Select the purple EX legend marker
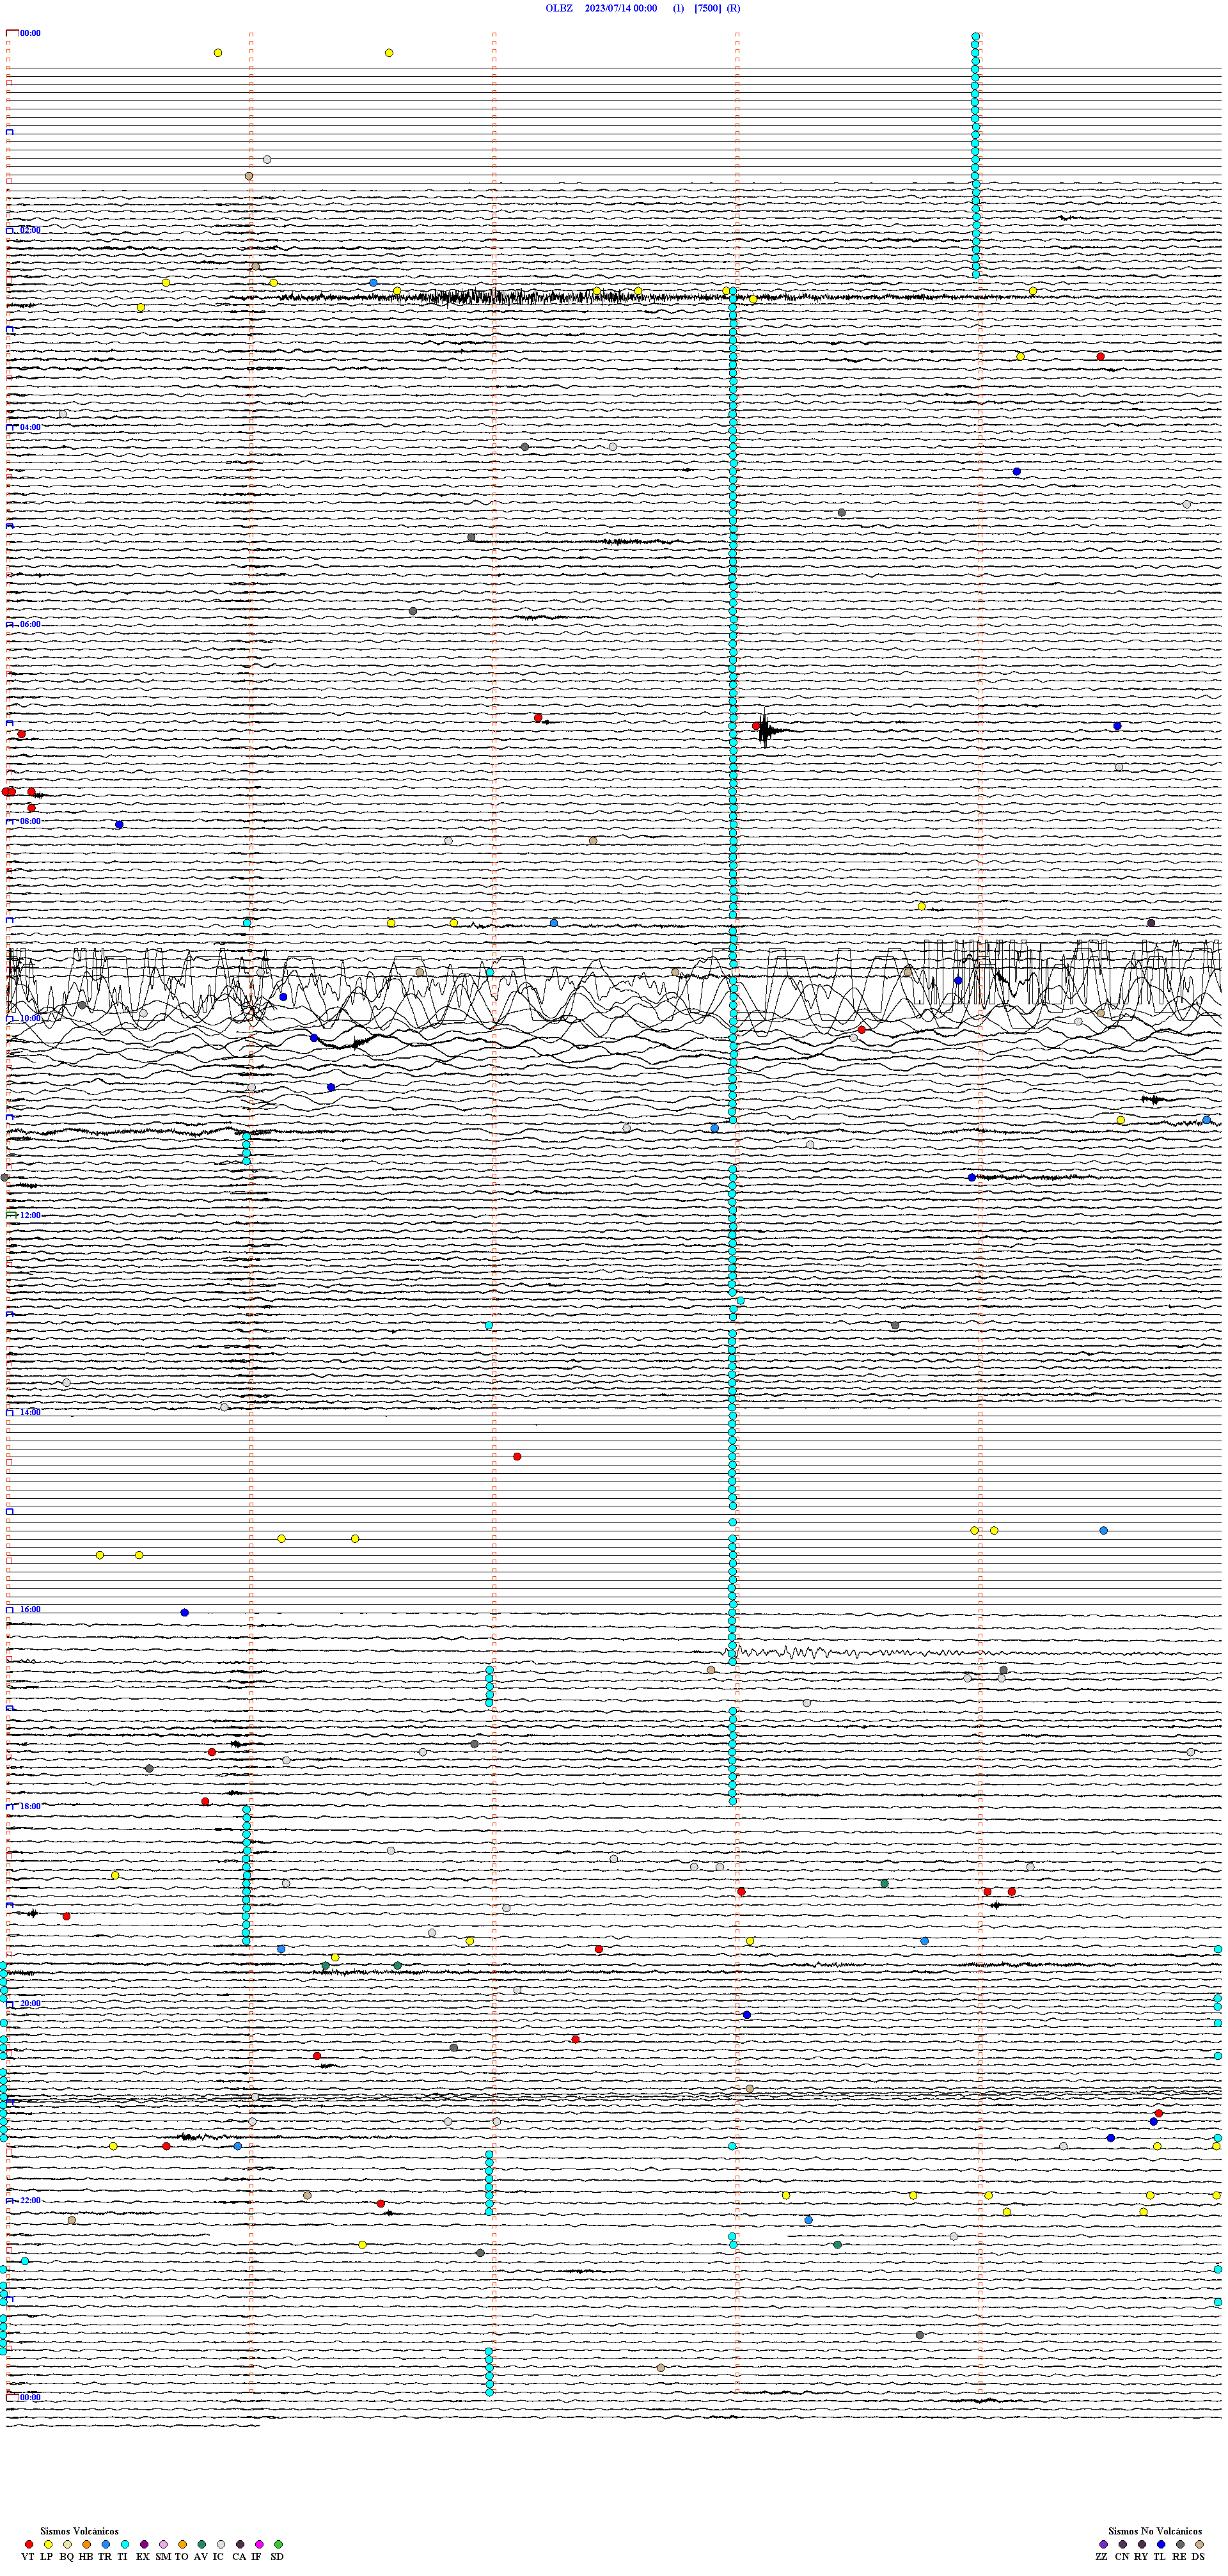 click(x=144, y=2543)
